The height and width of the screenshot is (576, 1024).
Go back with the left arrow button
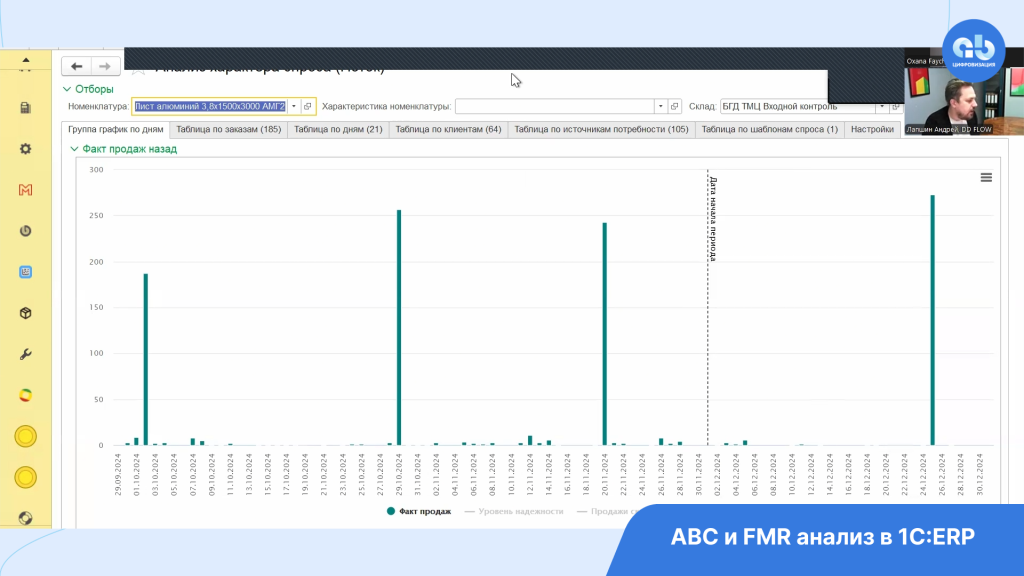pos(76,66)
